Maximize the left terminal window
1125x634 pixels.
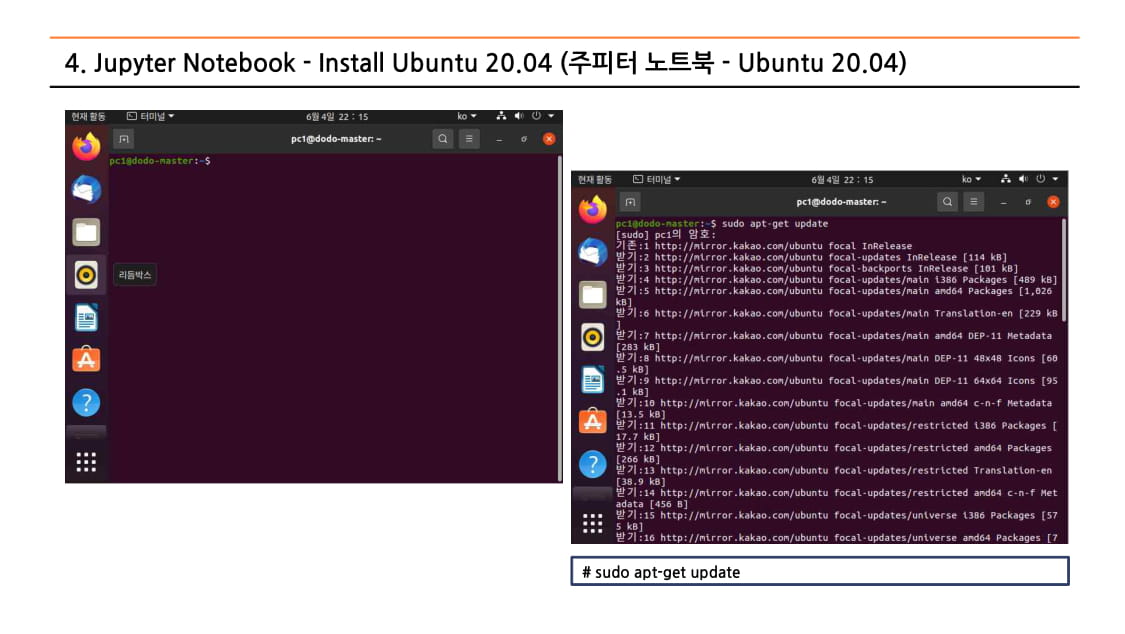coord(524,139)
